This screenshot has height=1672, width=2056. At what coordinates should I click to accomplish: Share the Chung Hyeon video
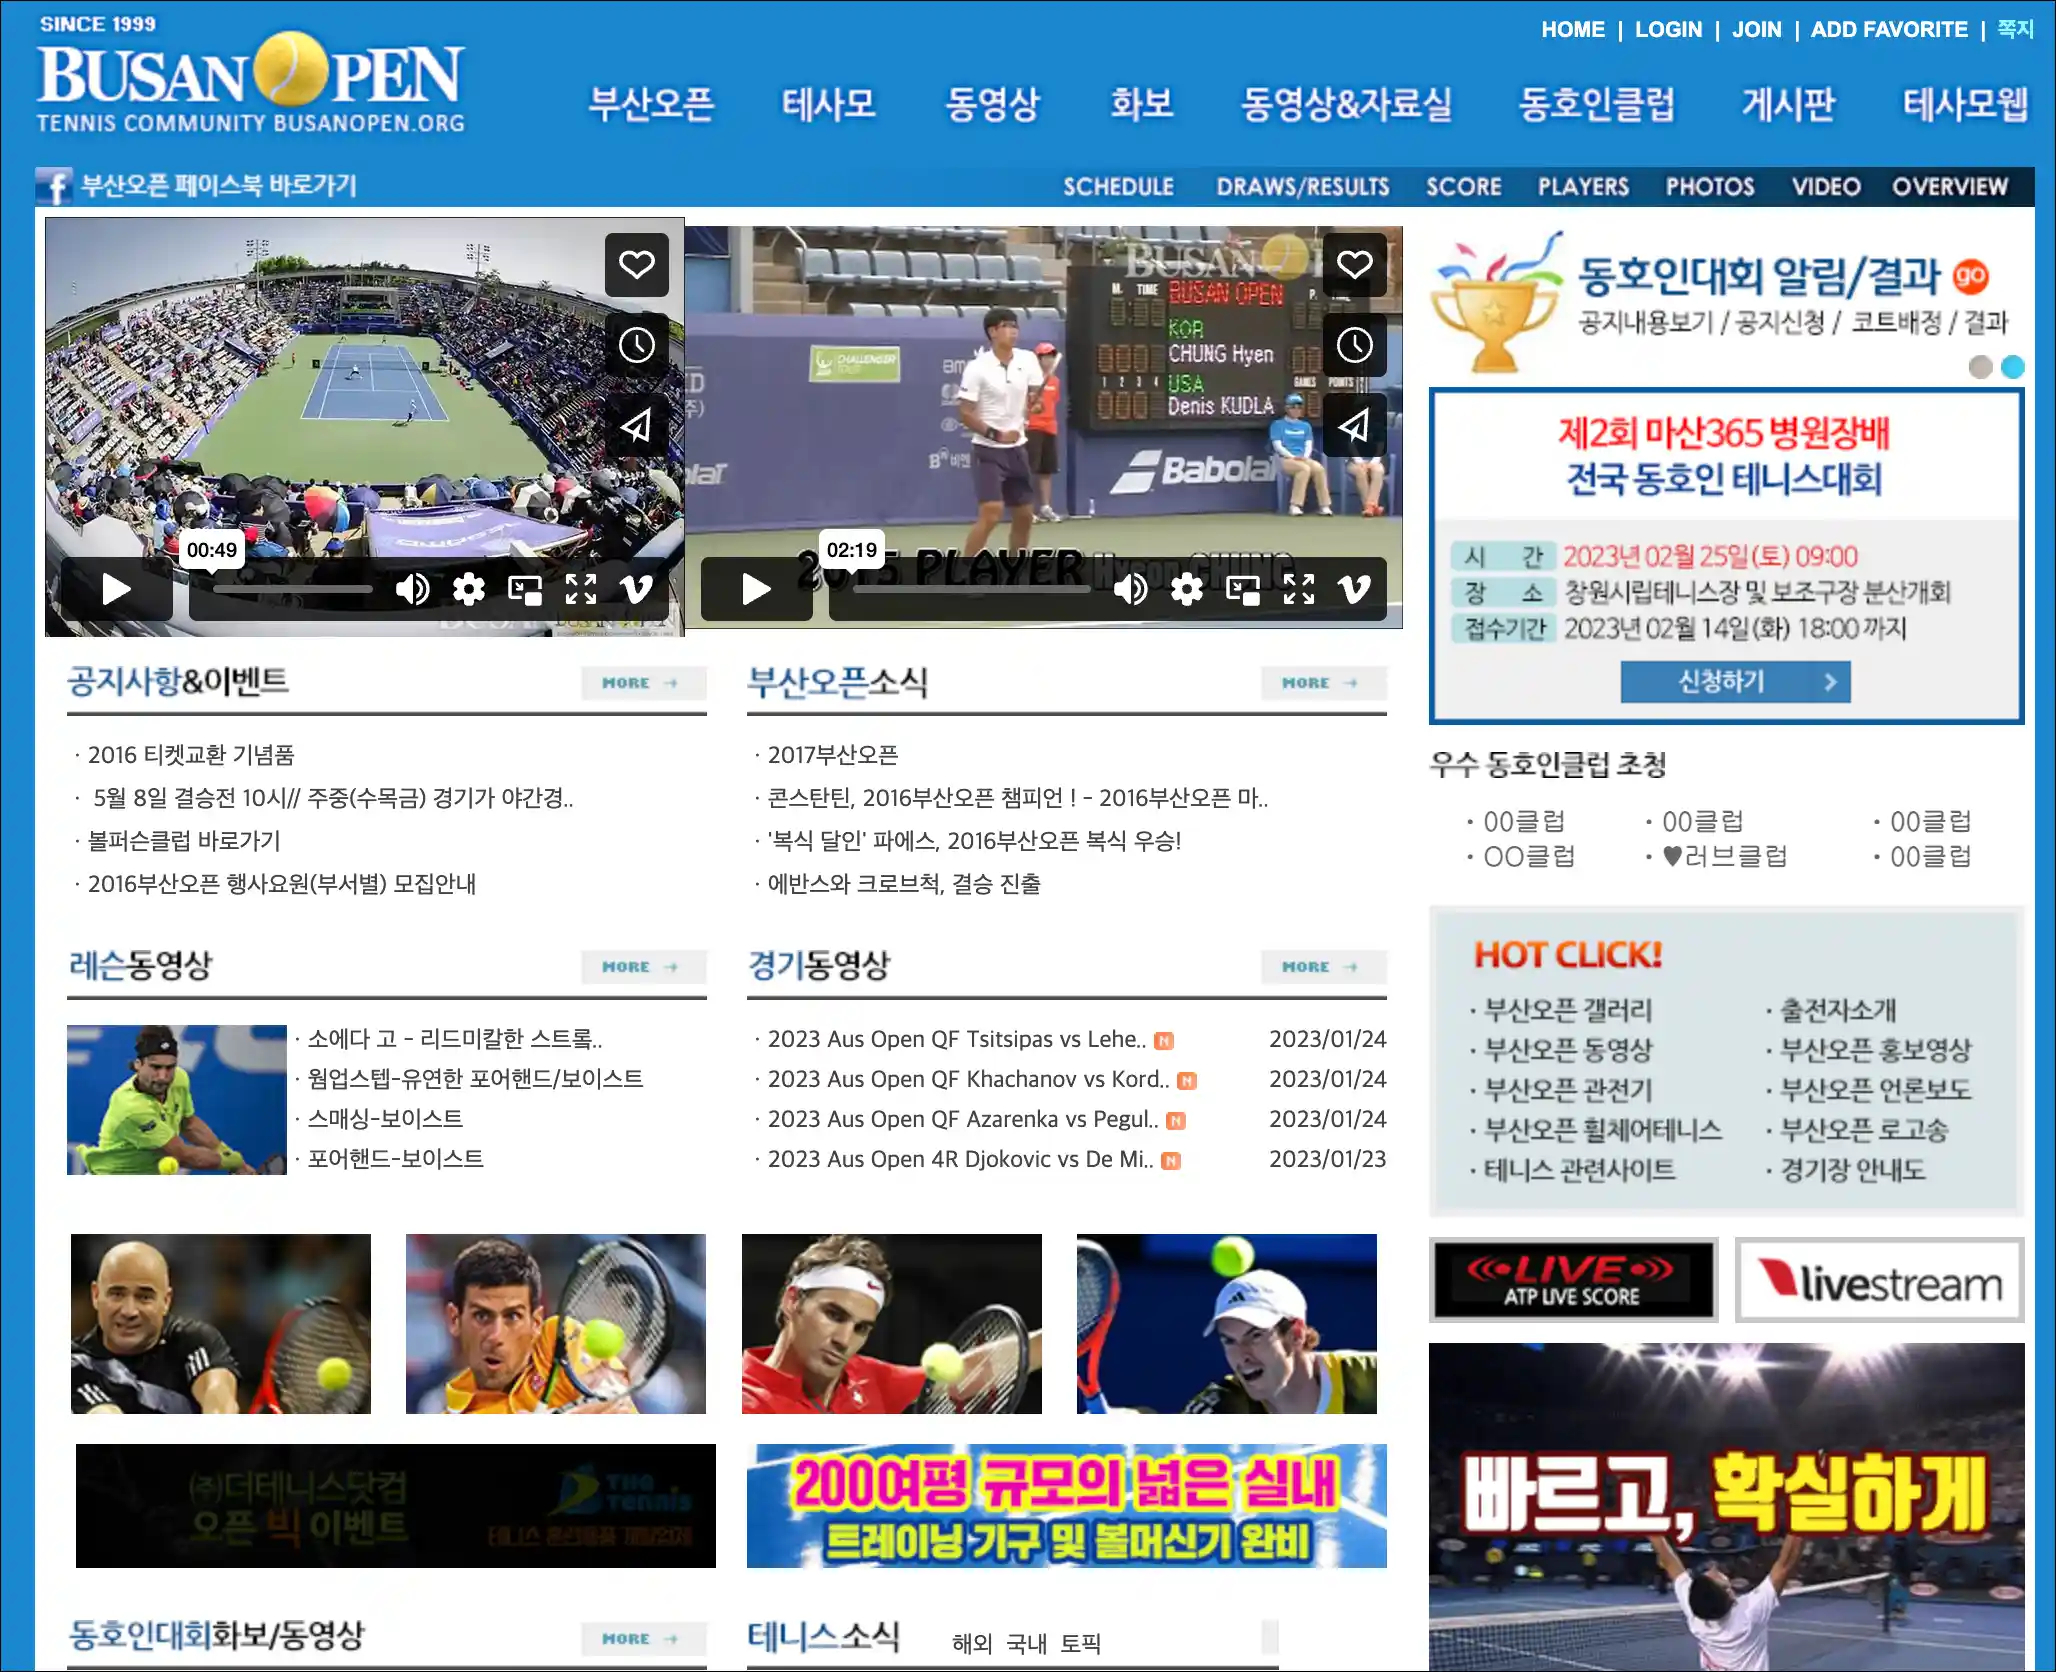pos(1355,426)
